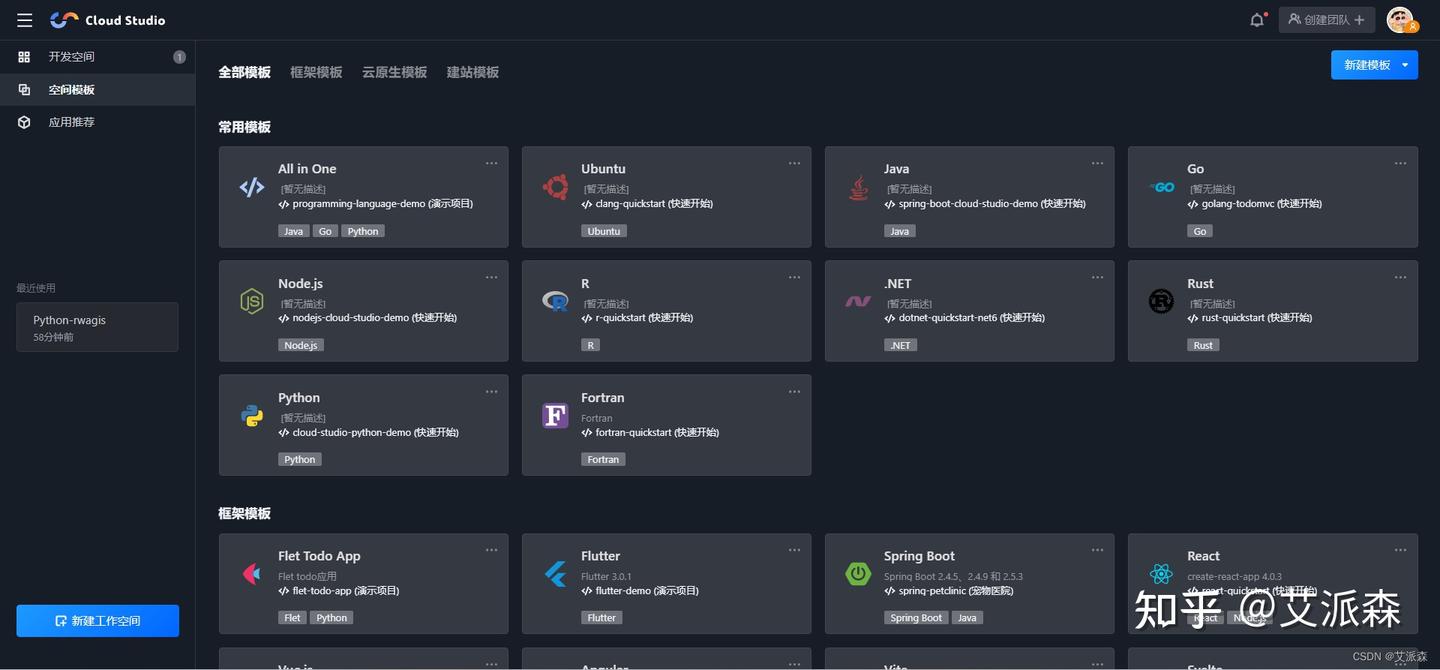This screenshot has height=670, width=1440.
Task: Open the notifications bell
Action: [1257, 20]
